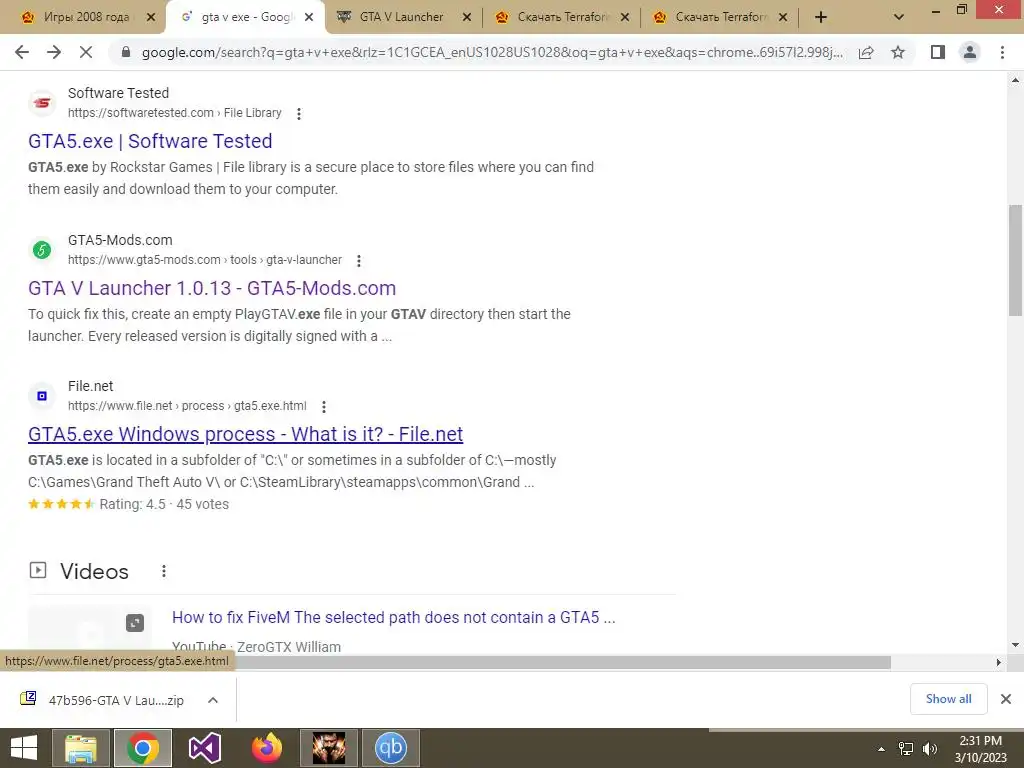1024x768 pixels.
Task: Open GTA5.exe Software Tested result
Action: [150, 141]
